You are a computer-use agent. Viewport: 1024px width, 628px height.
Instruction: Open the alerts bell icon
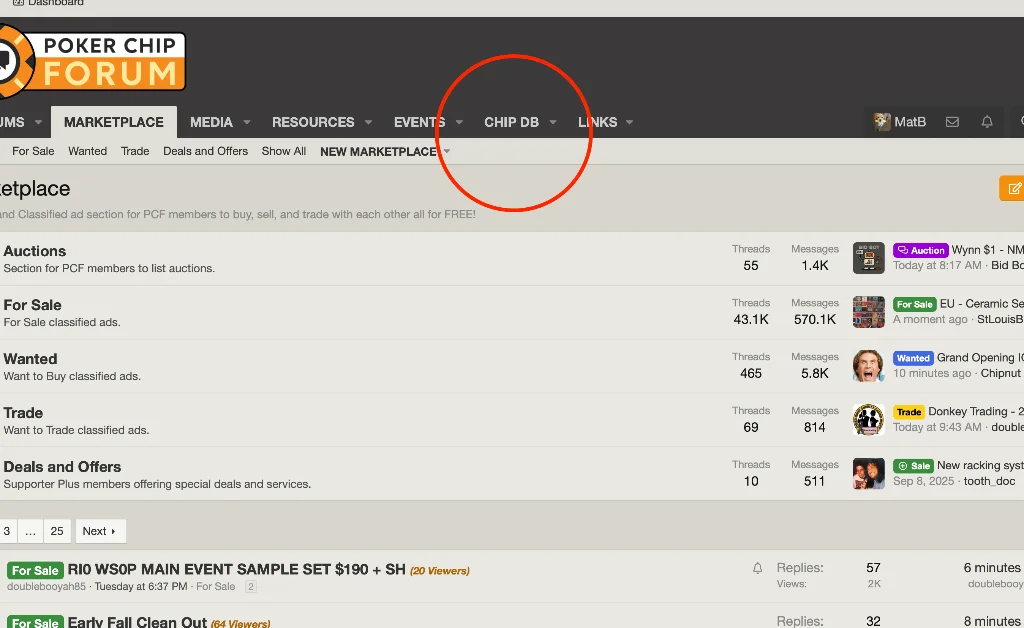pos(987,122)
